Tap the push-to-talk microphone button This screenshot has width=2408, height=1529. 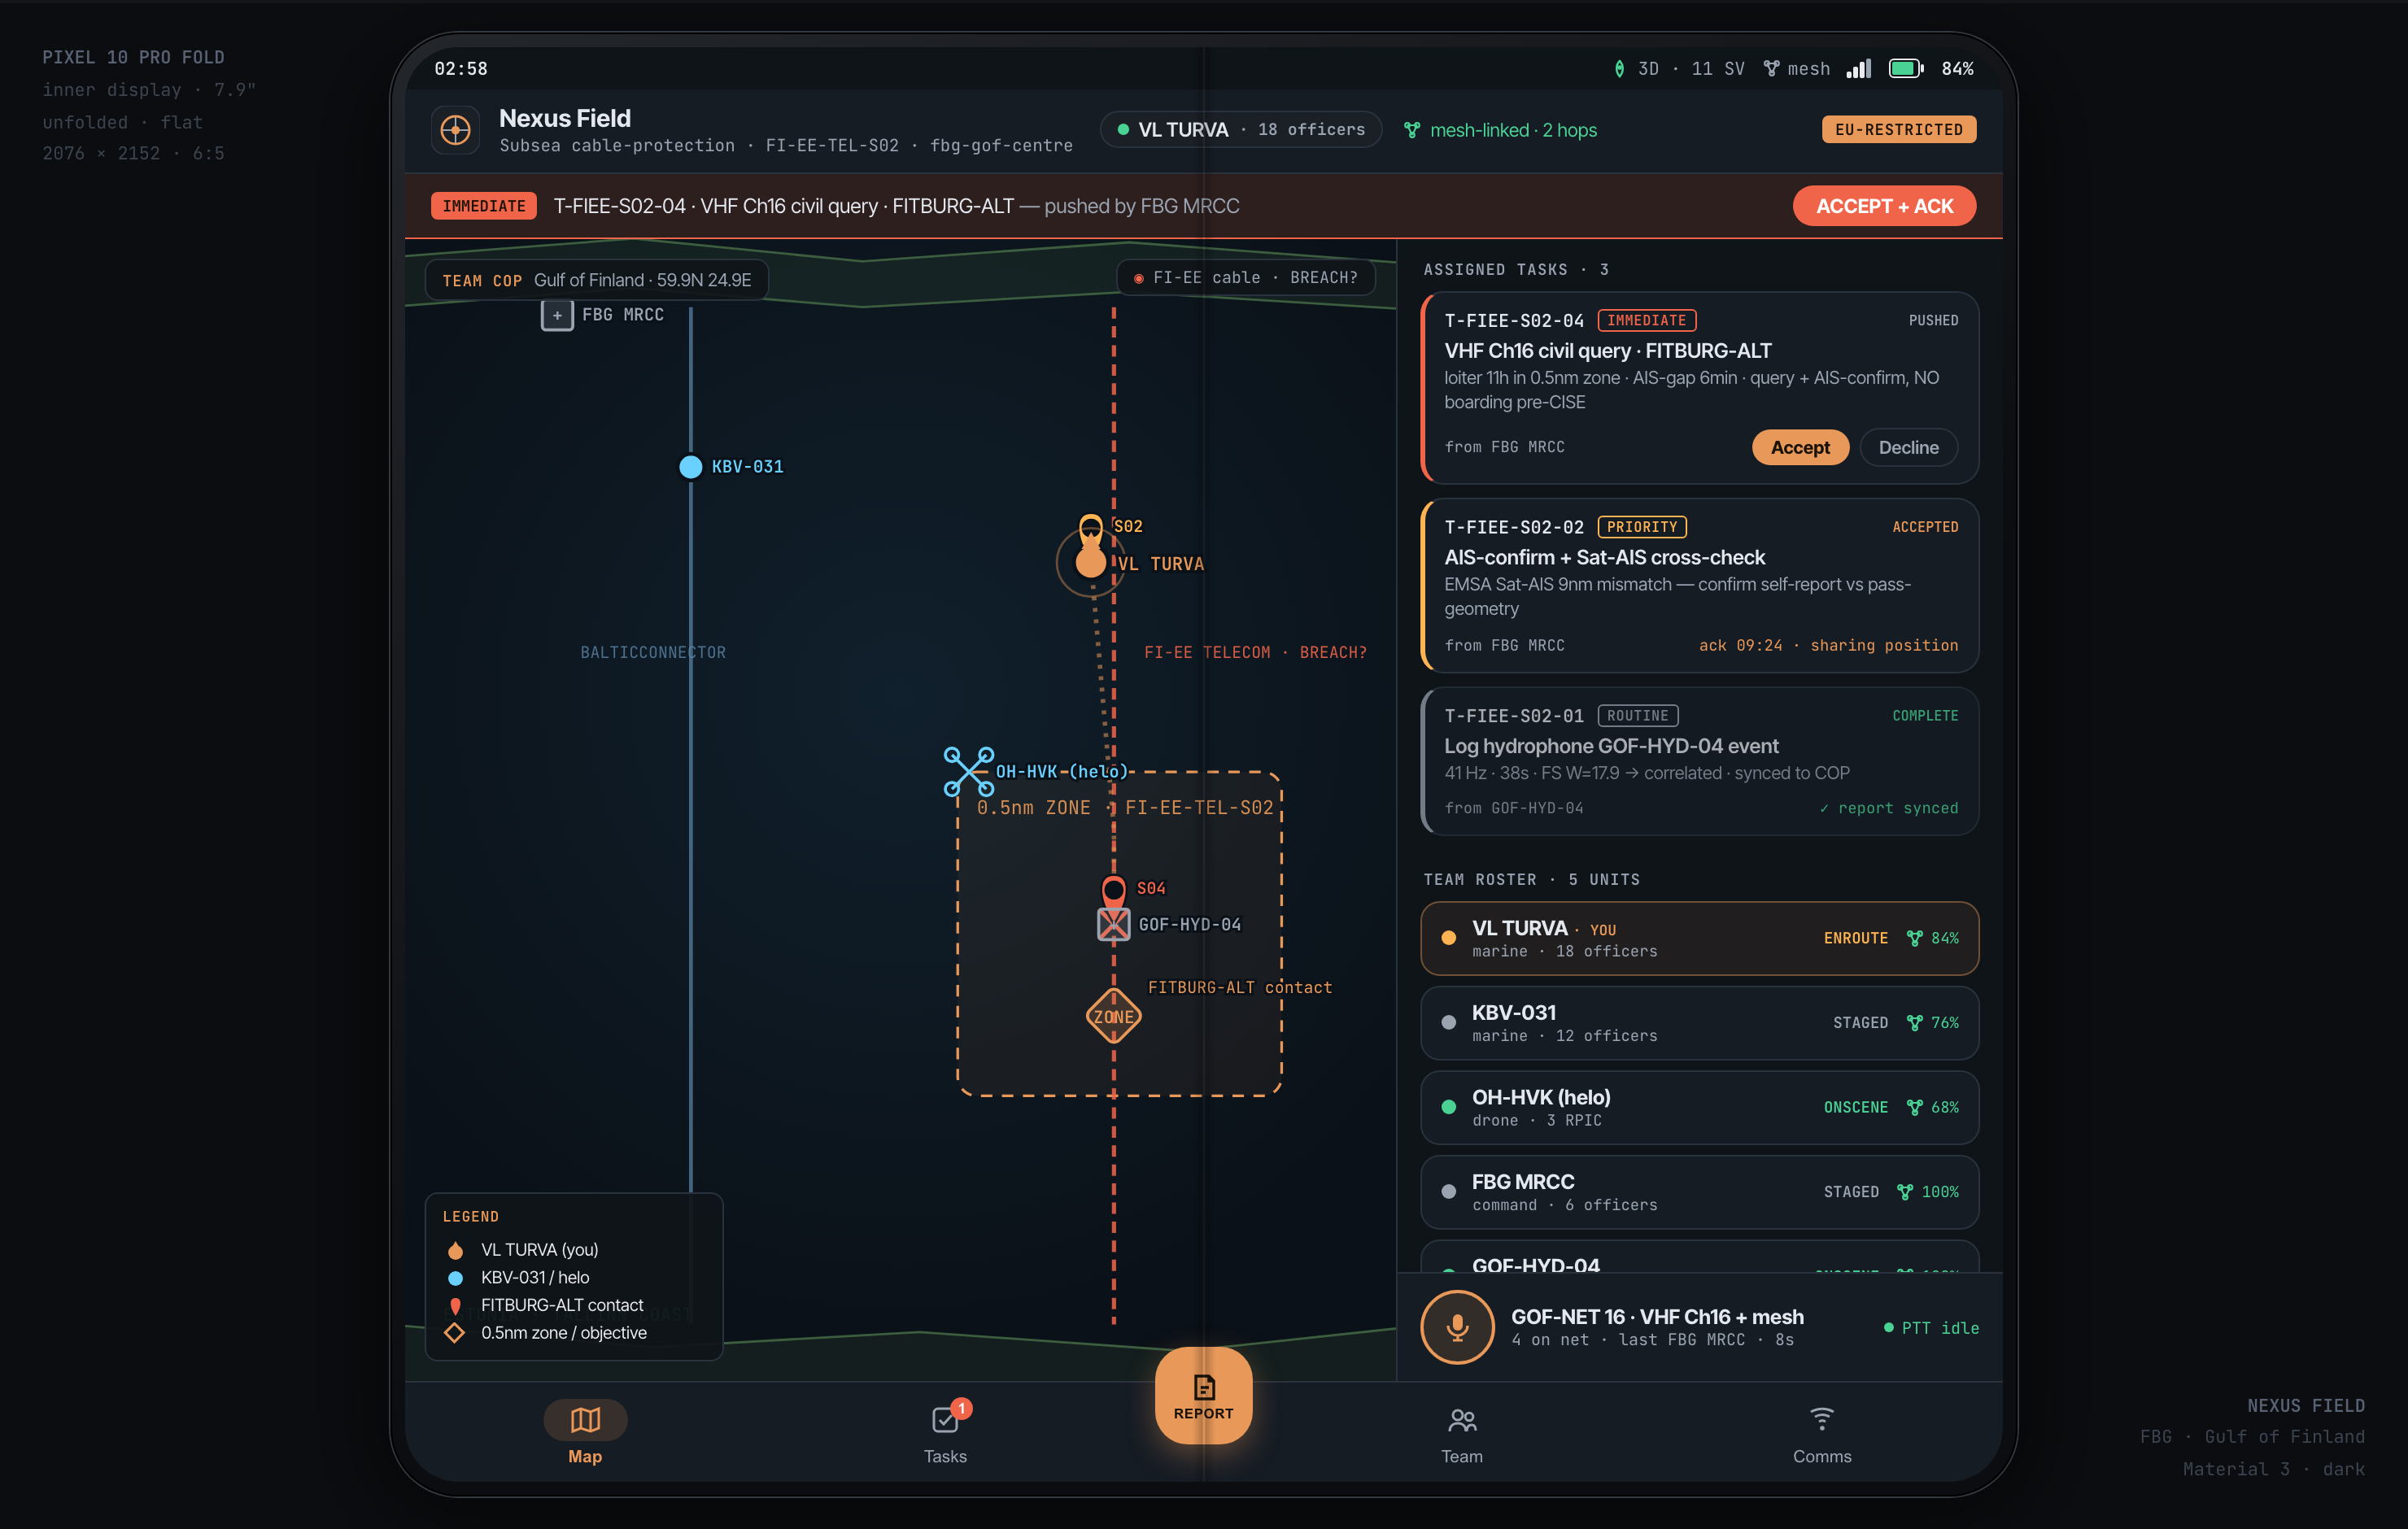tap(1457, 1327)
